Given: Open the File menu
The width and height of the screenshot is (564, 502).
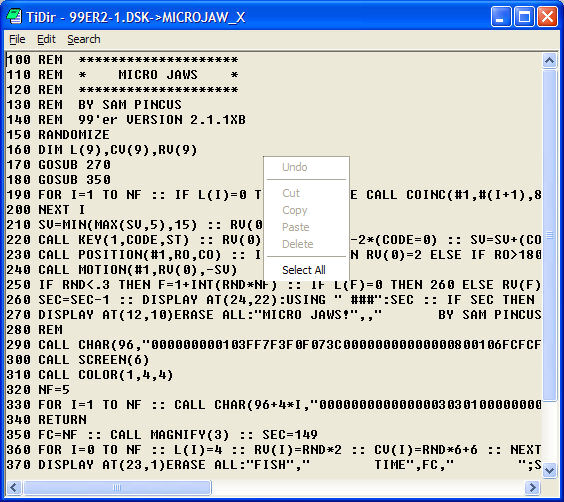Looking at the screenshot, I should 17,39.
